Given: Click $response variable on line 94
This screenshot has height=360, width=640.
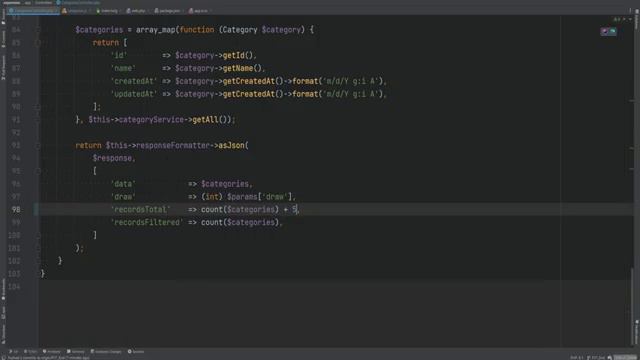Looking at the screenshot, I should point(112,158).
